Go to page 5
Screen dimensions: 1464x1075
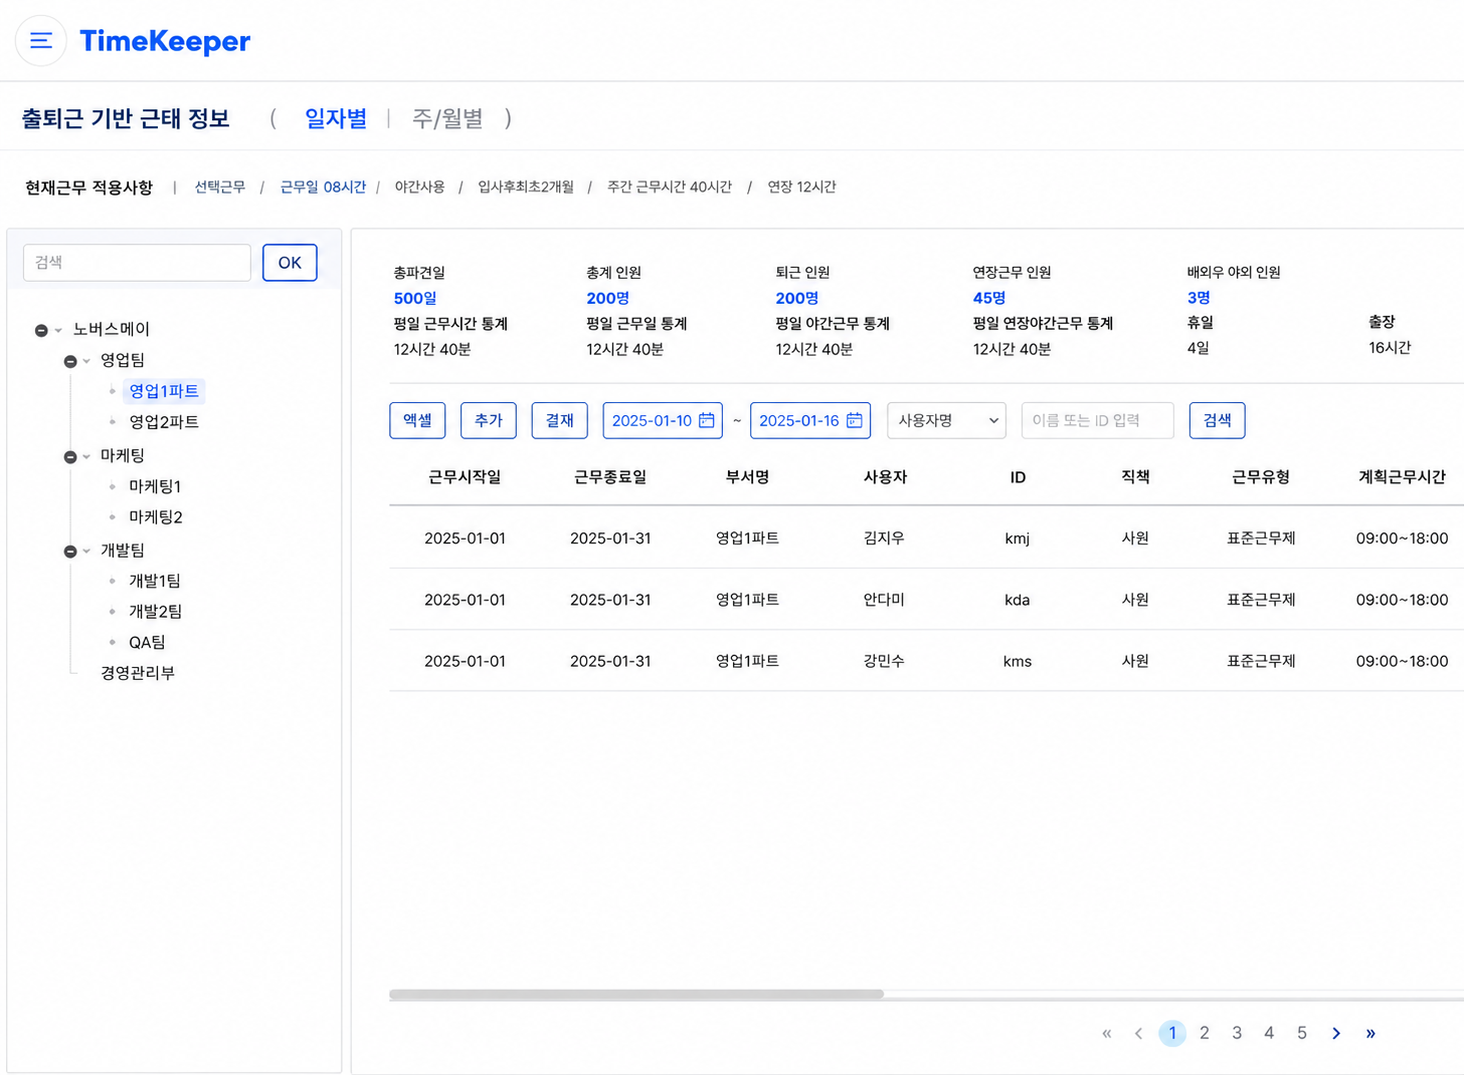pos(1302,1033)
